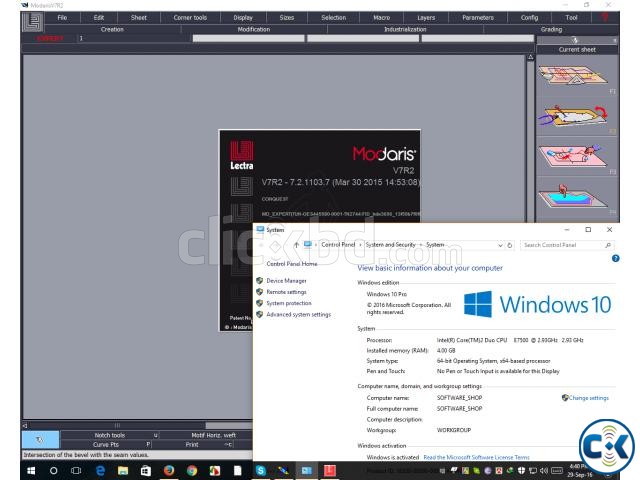Expand breadcrumb arrow after Control Panel
The height and width of the screenshot is (480, 640).
(360, 245)
